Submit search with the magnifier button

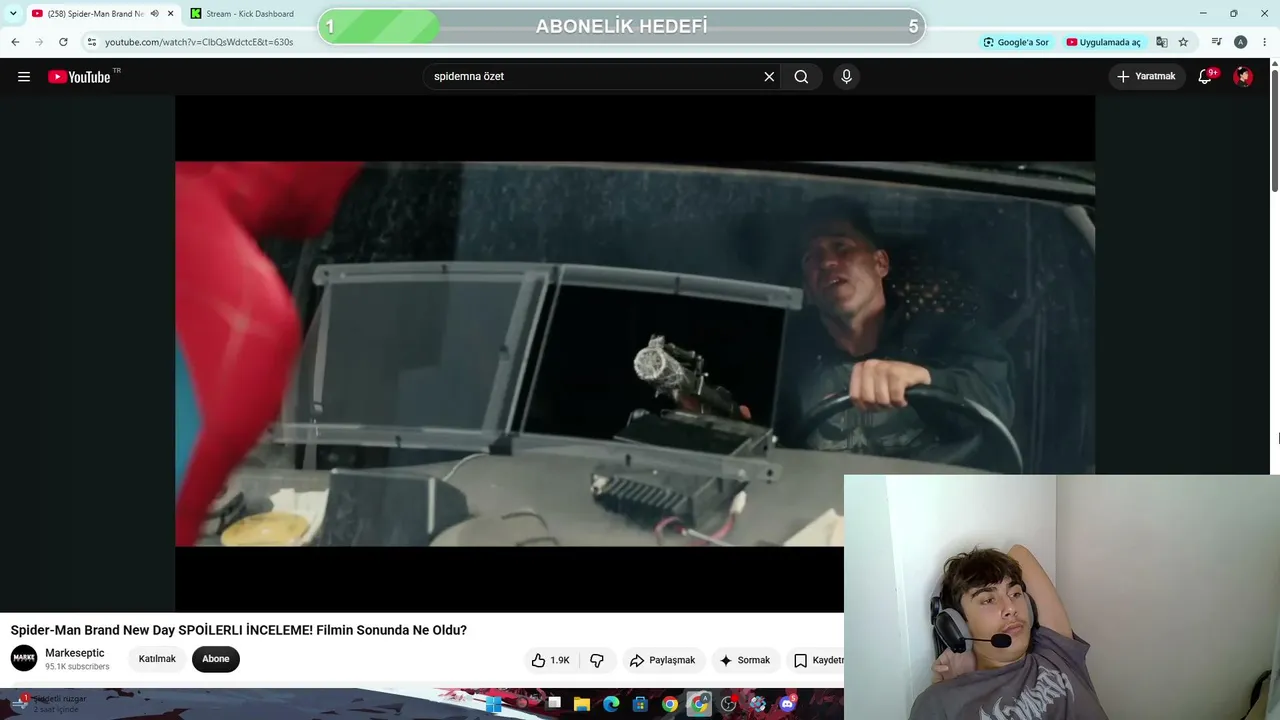coord(801,77)
